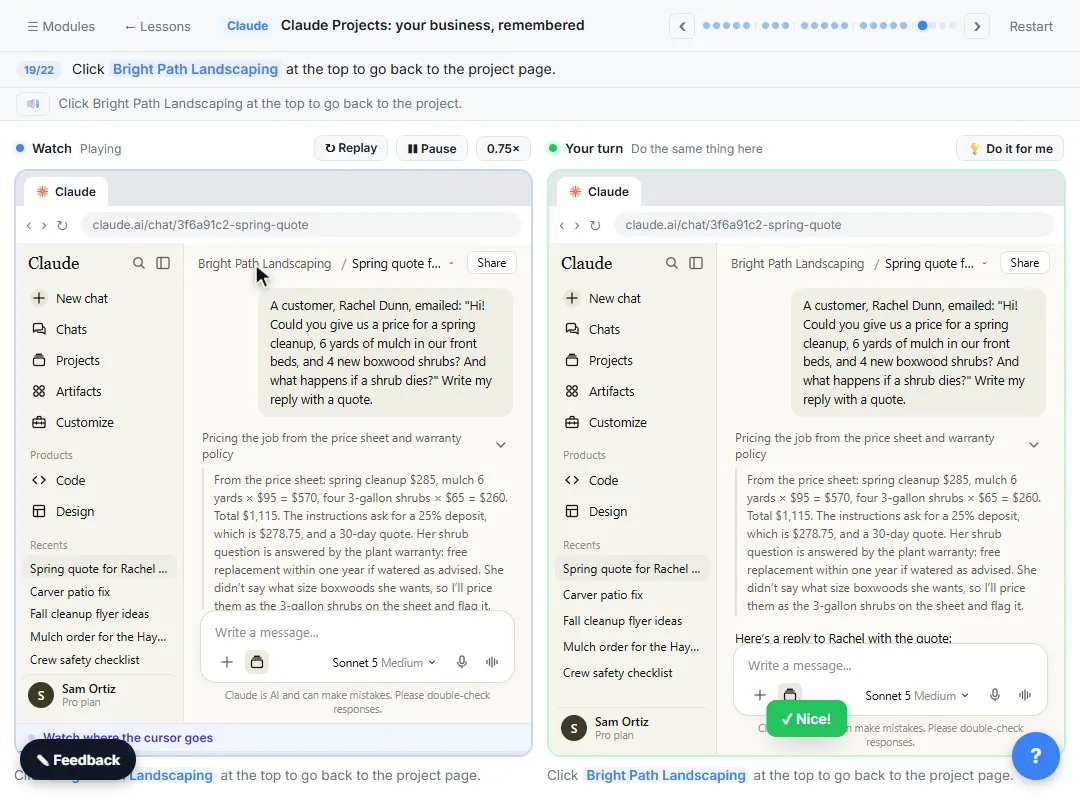Click the project briefcase icon in the left message box
Screen dimensions: 1080x800
pos(257,662)
